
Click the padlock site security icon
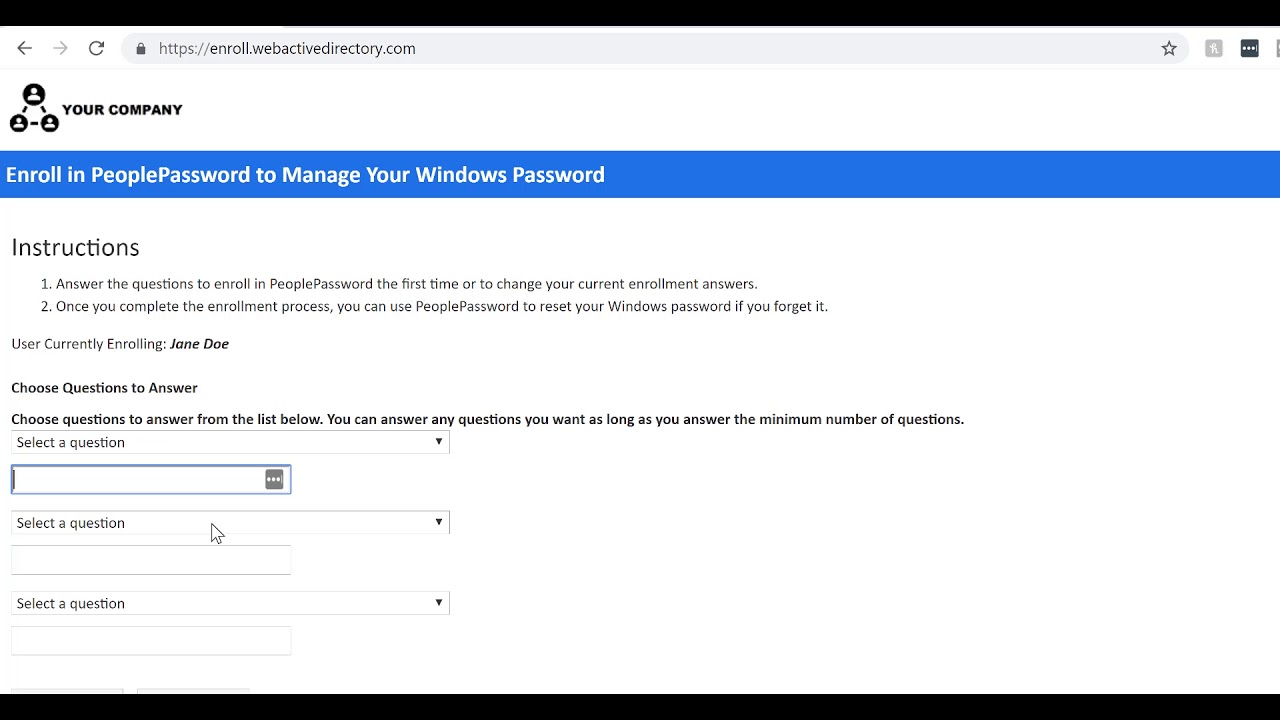tap(141, 48)
